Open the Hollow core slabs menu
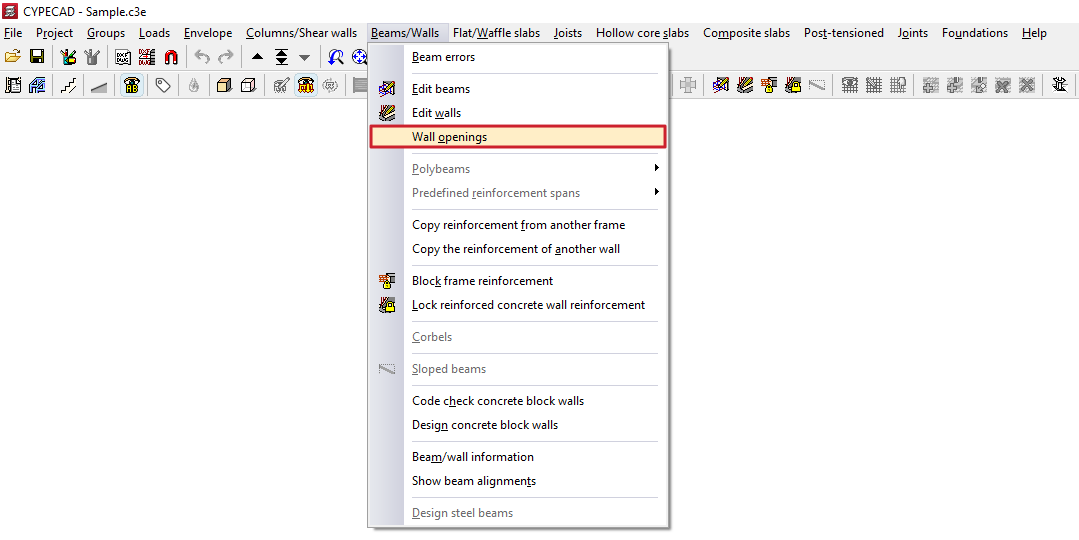1079x540 pixels. coord(642,33)
